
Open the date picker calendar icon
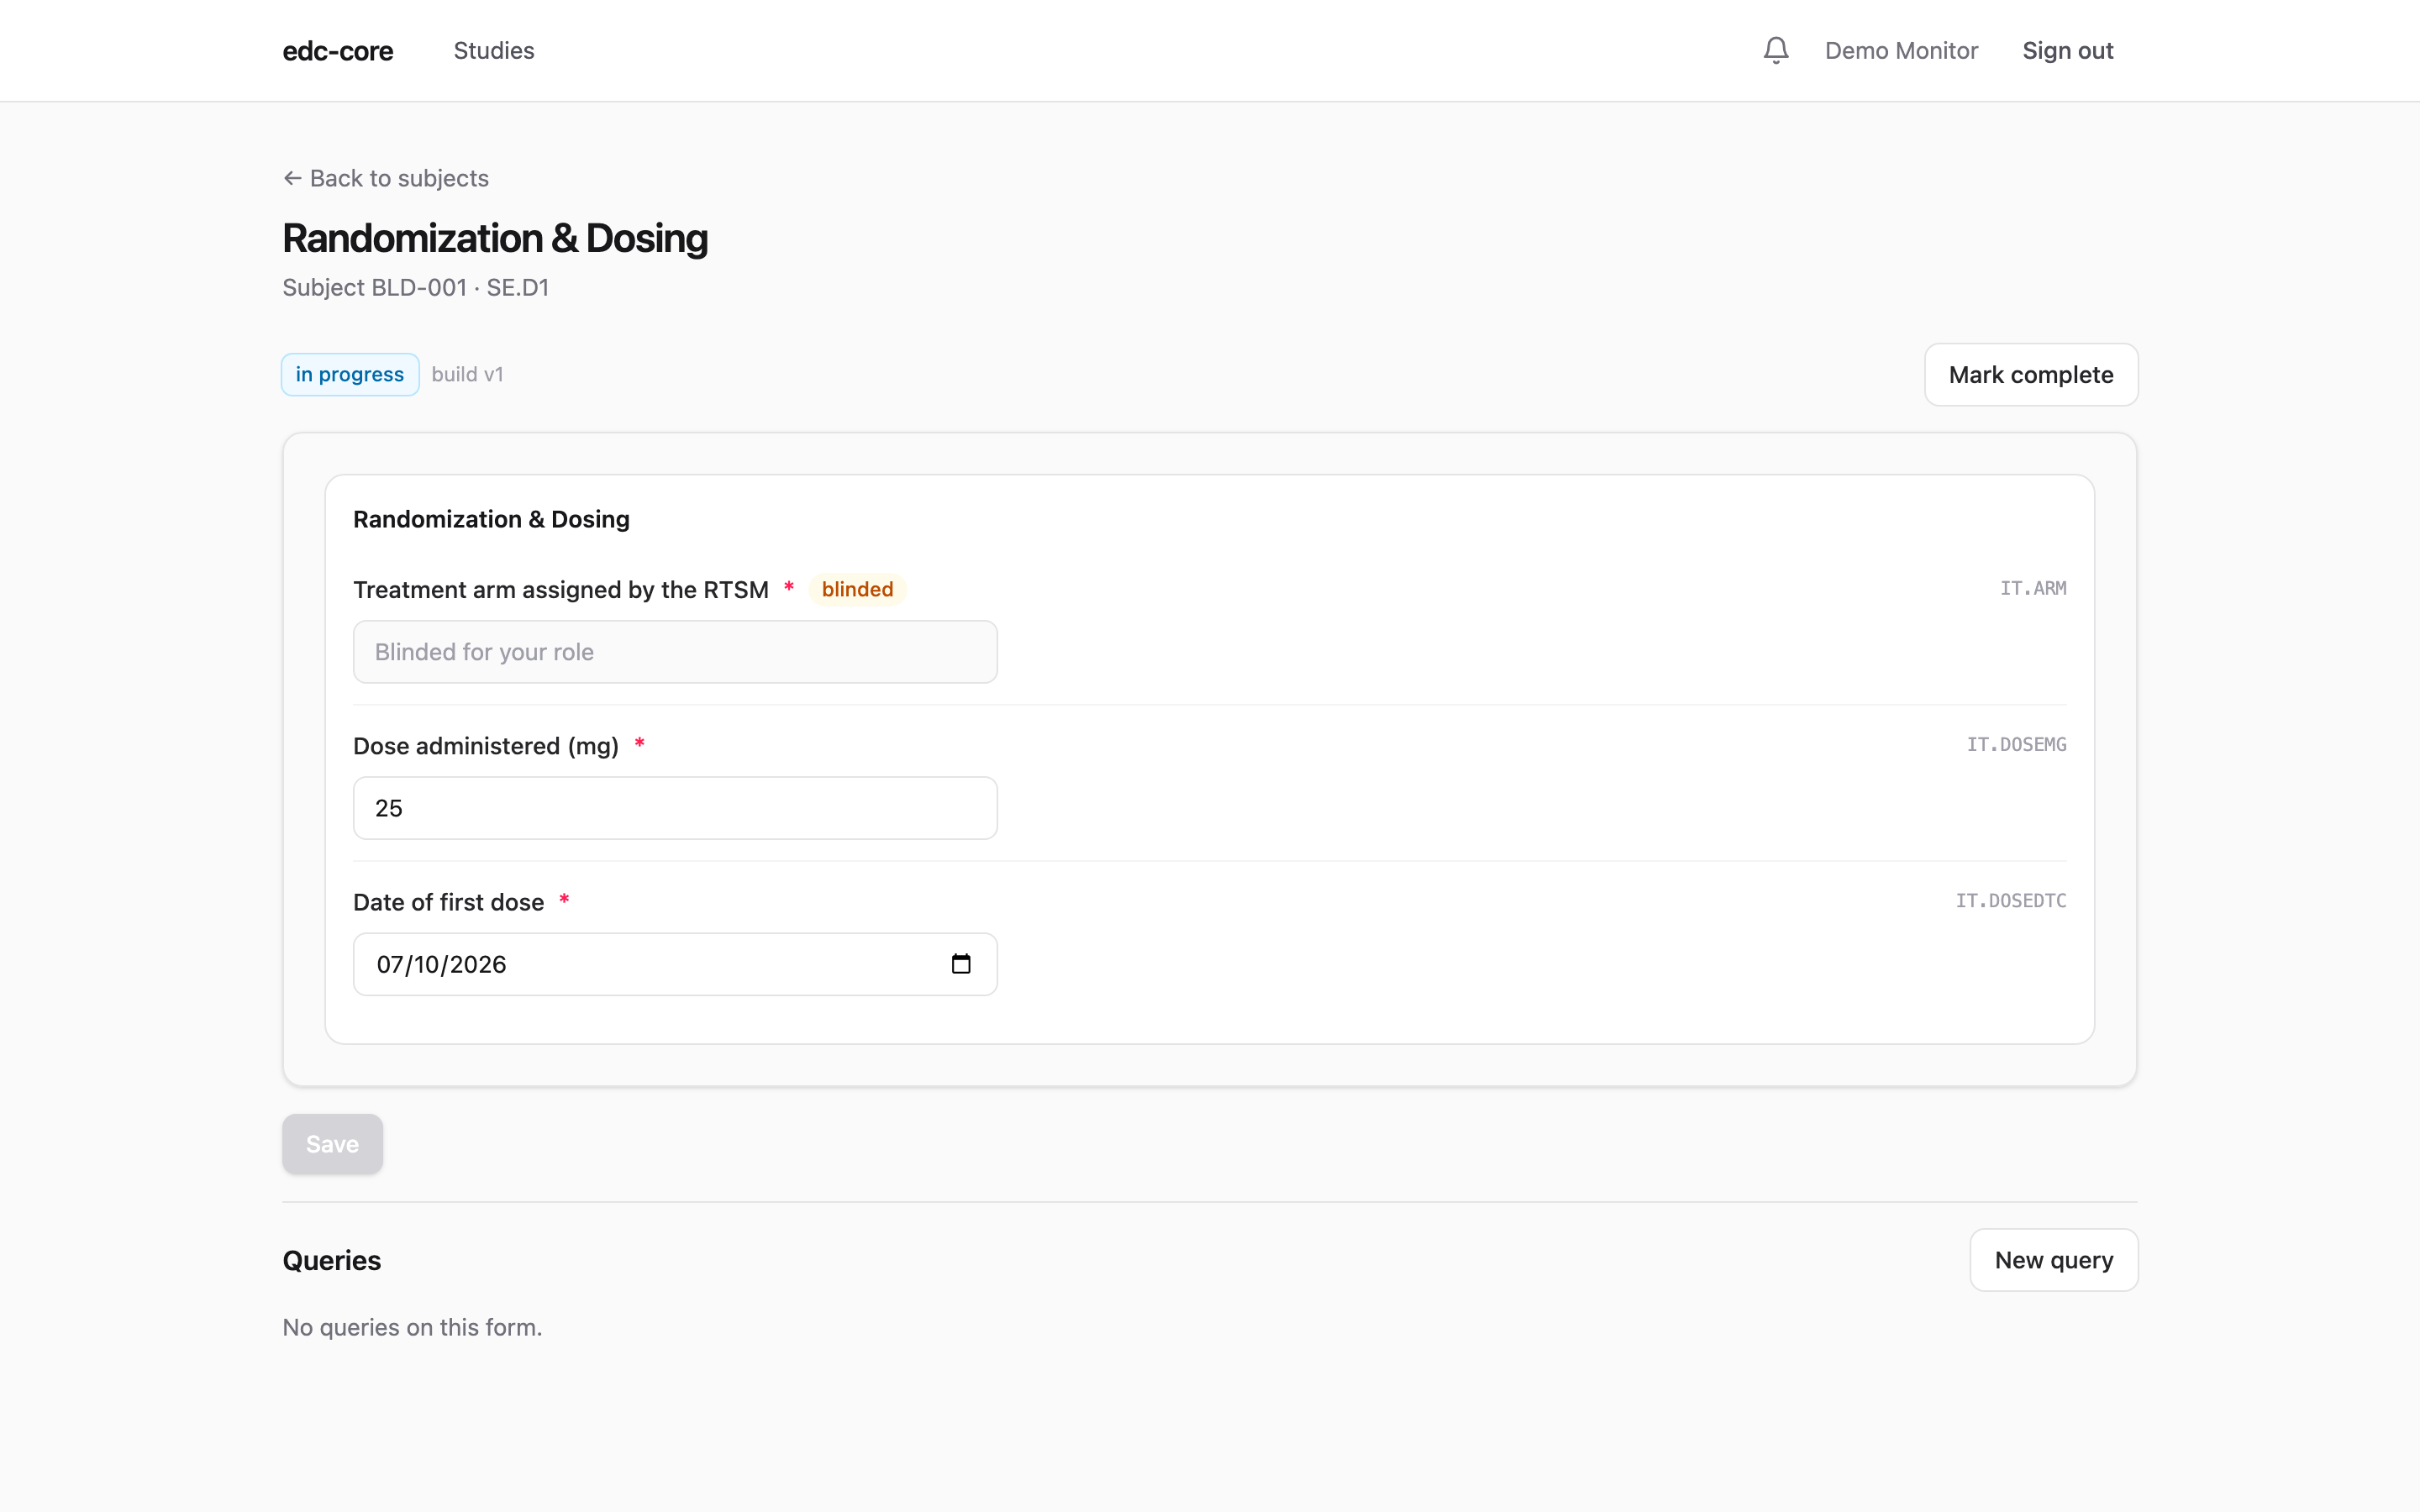[x=960, y=964]
